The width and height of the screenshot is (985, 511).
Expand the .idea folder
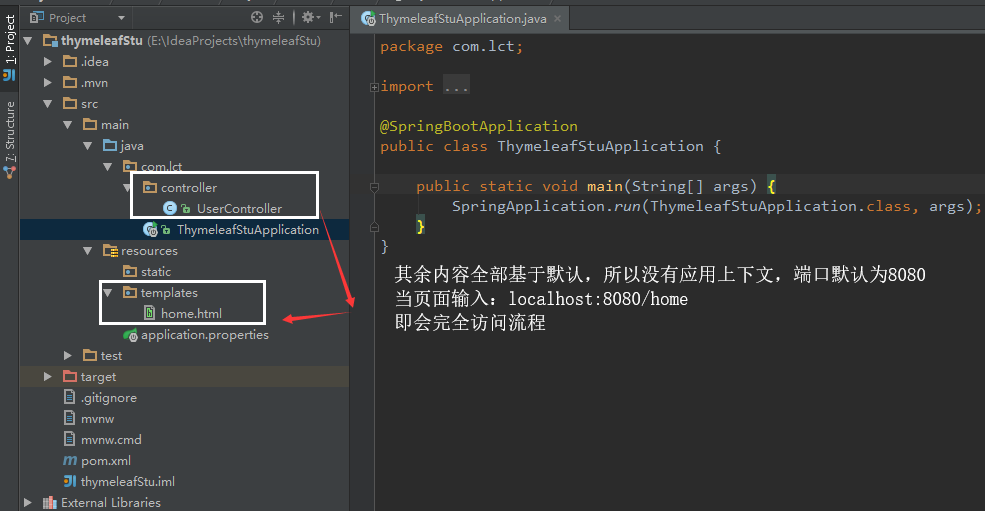click(48, 62)
